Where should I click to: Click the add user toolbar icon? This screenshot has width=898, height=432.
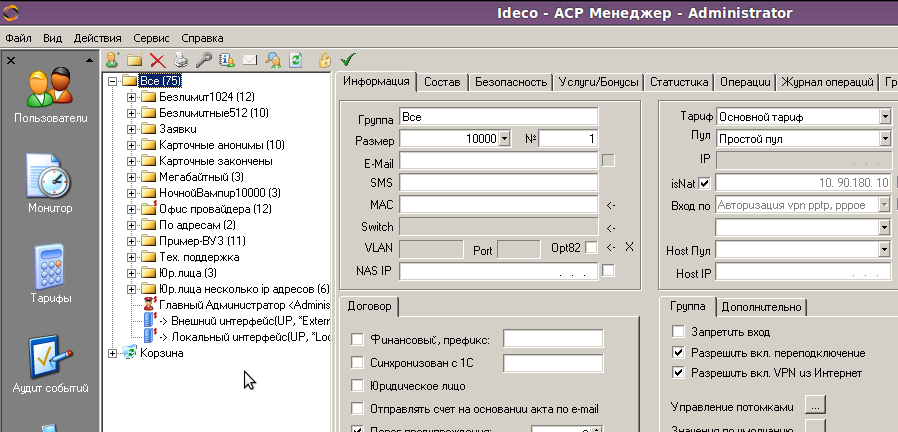click(112, 60)
